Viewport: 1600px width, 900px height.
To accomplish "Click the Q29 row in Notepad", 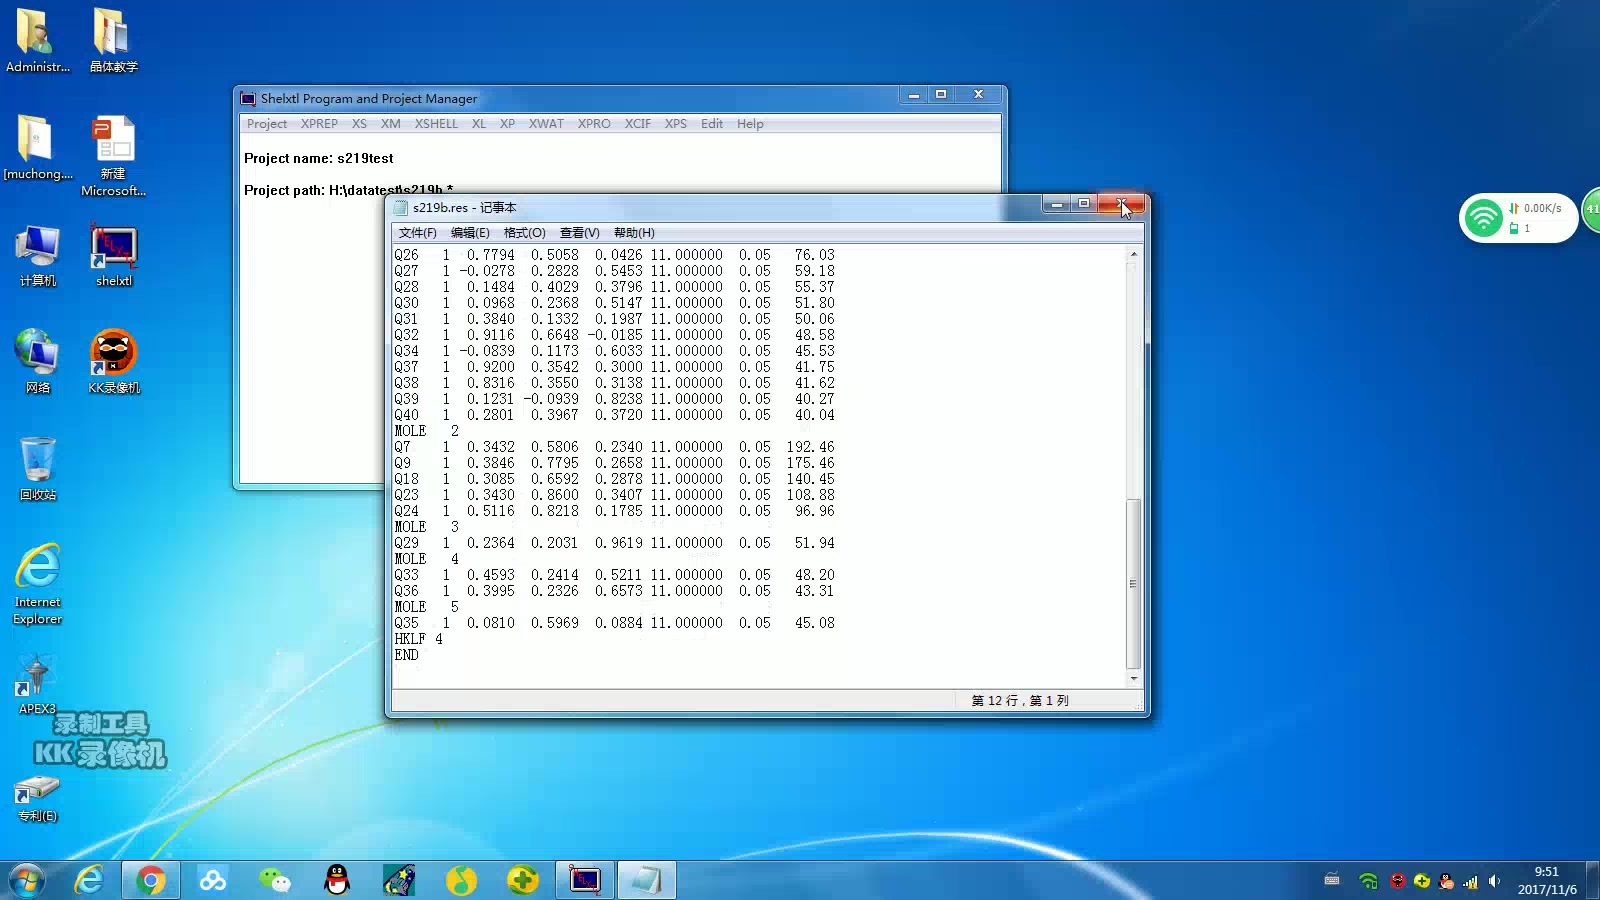I will 614,543.
